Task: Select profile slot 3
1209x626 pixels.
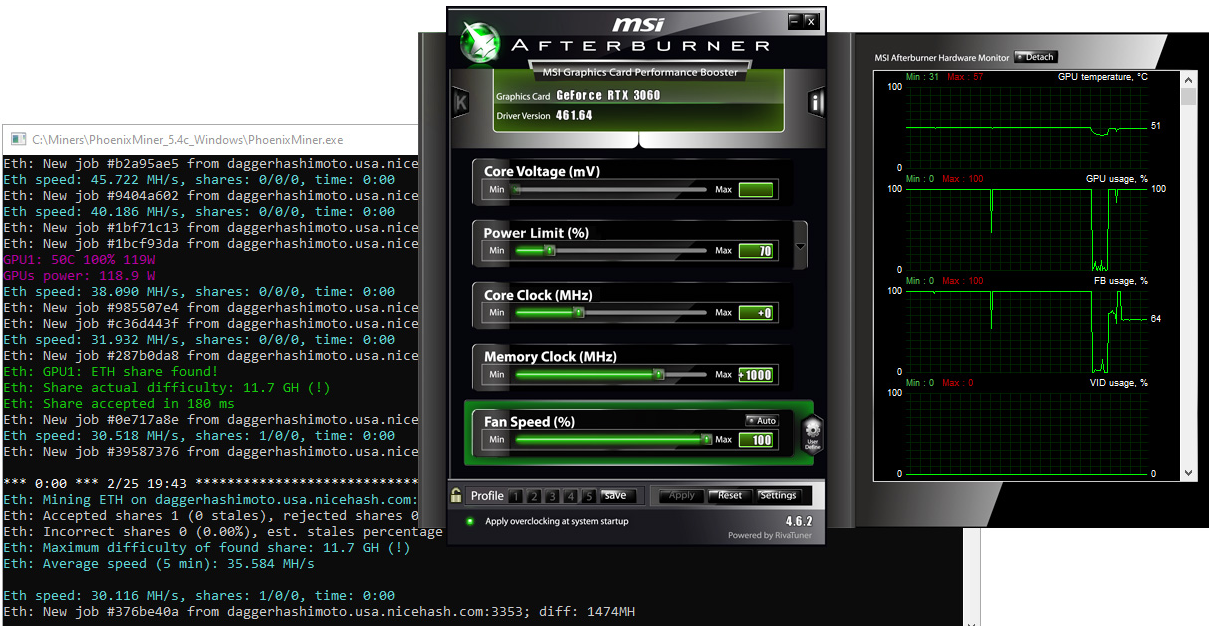Action: 552,496
